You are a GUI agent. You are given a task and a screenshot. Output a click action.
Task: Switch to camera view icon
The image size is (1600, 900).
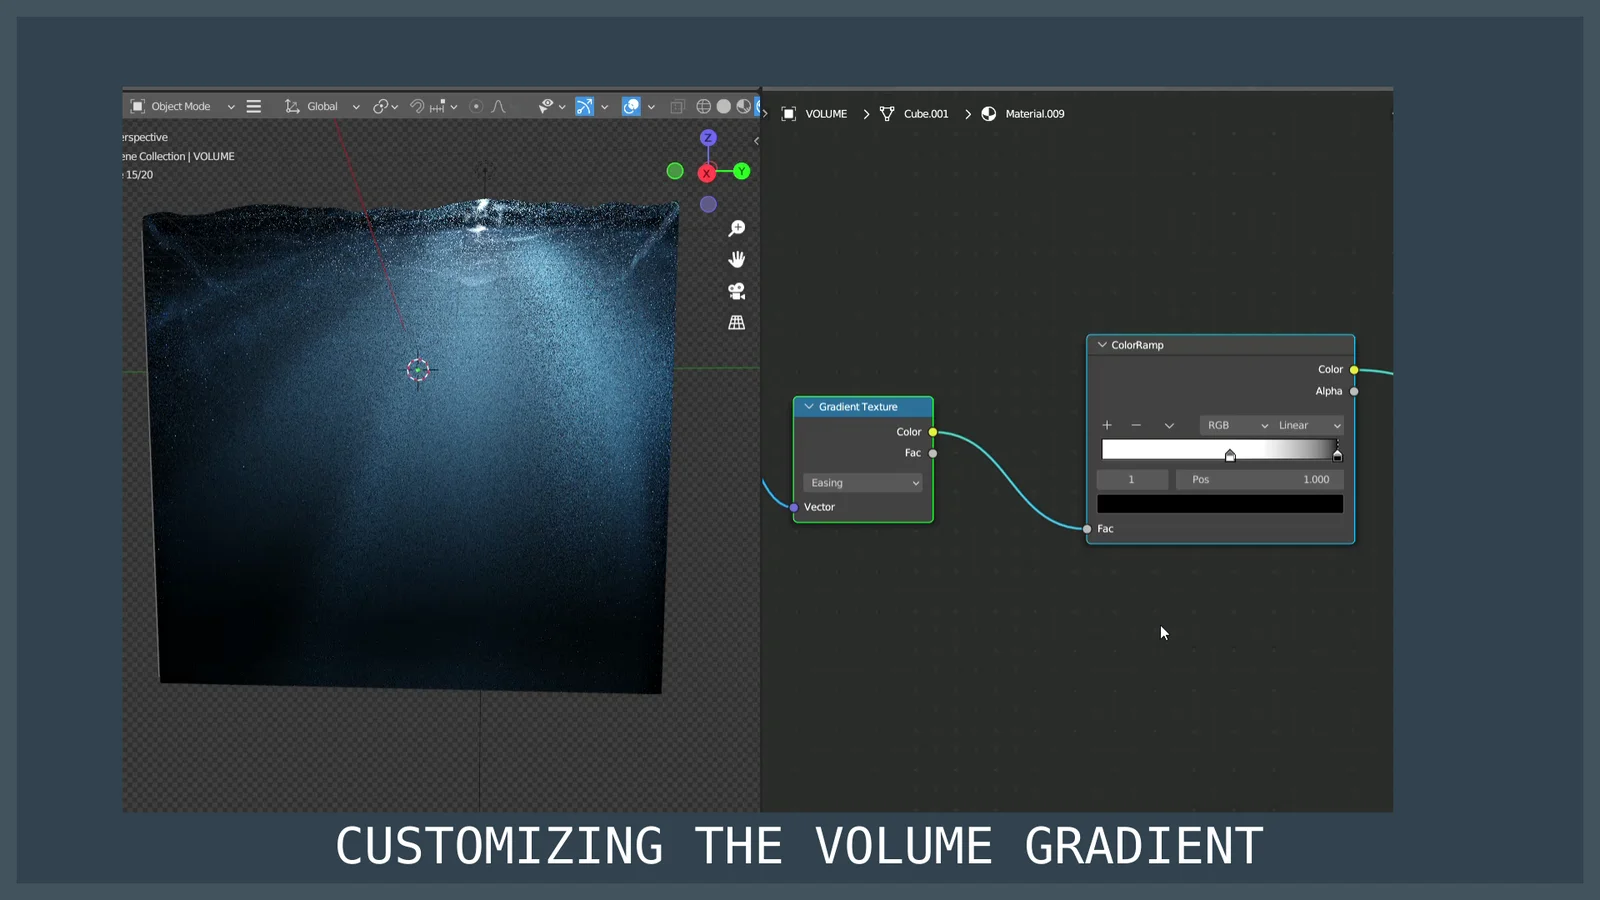coord(737,291)
